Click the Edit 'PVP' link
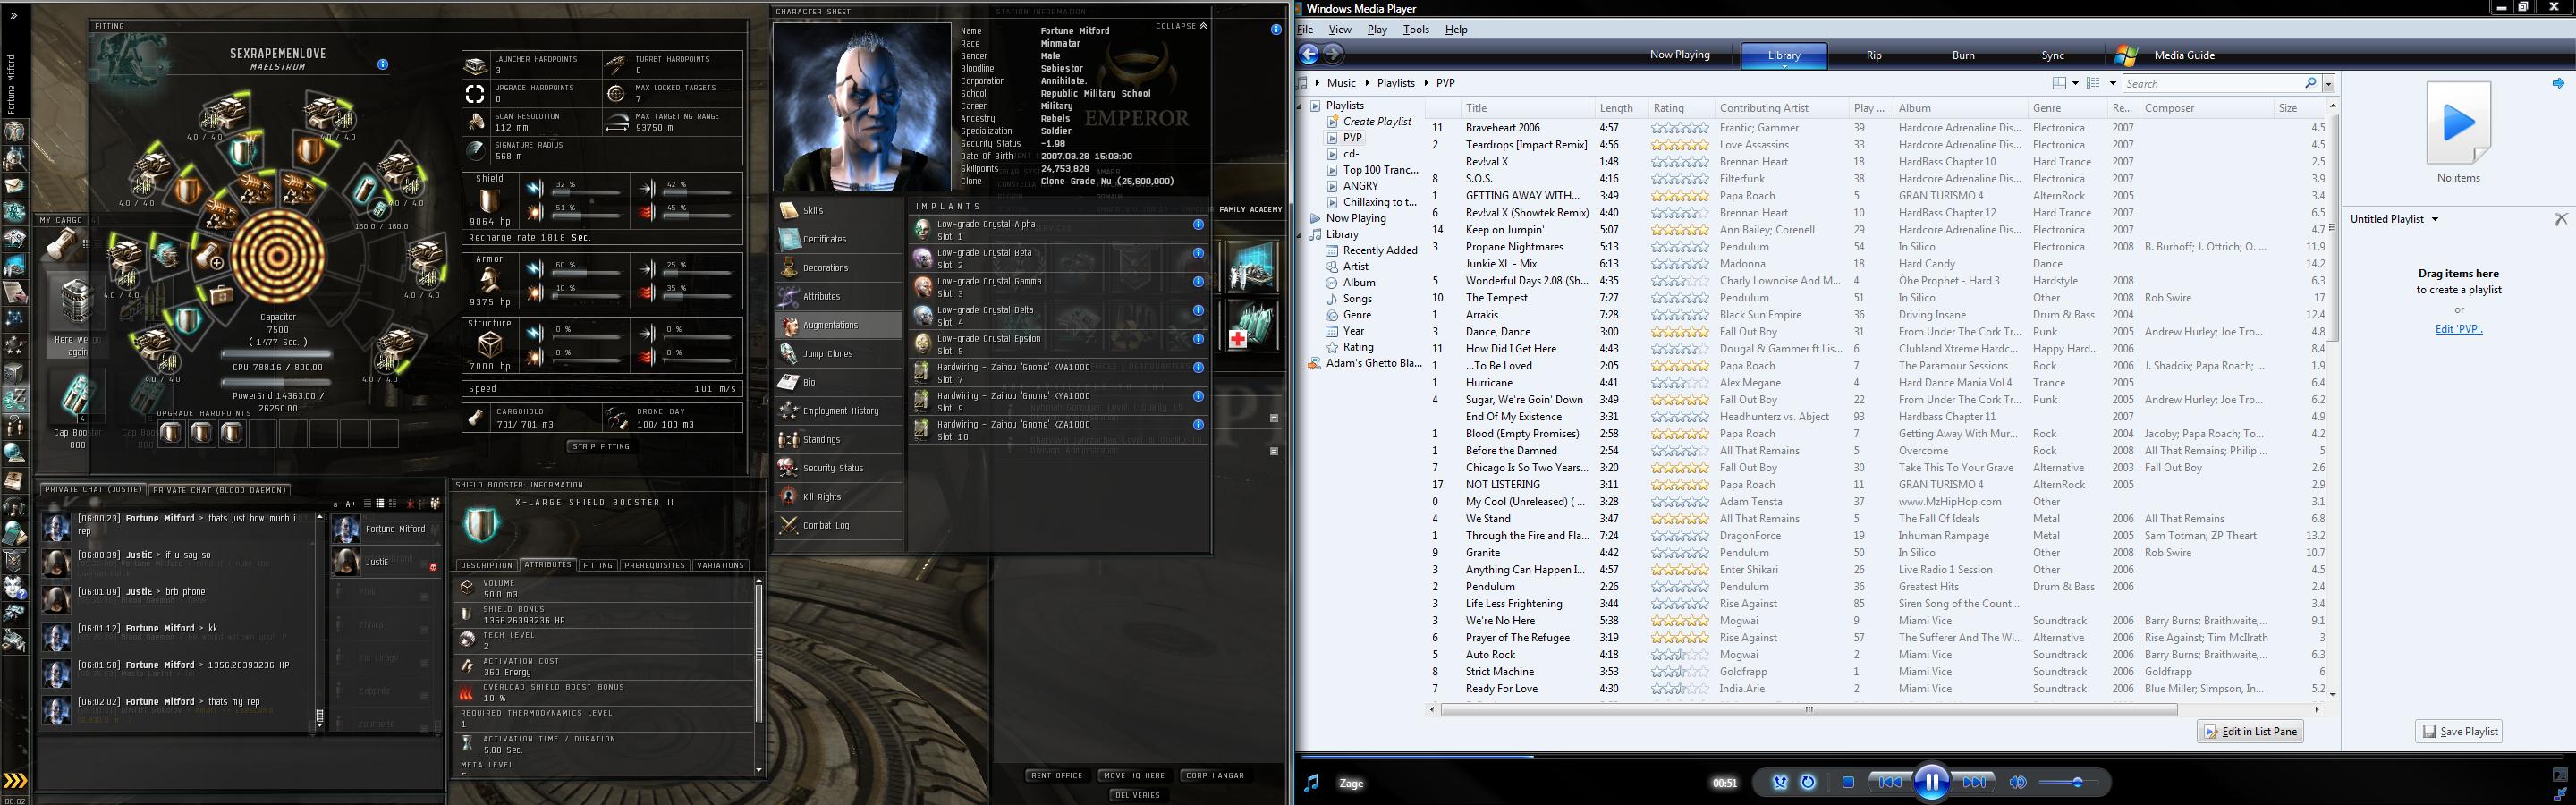The image size is (2576, 805). pyautogui.click(x=2458, y=329)
